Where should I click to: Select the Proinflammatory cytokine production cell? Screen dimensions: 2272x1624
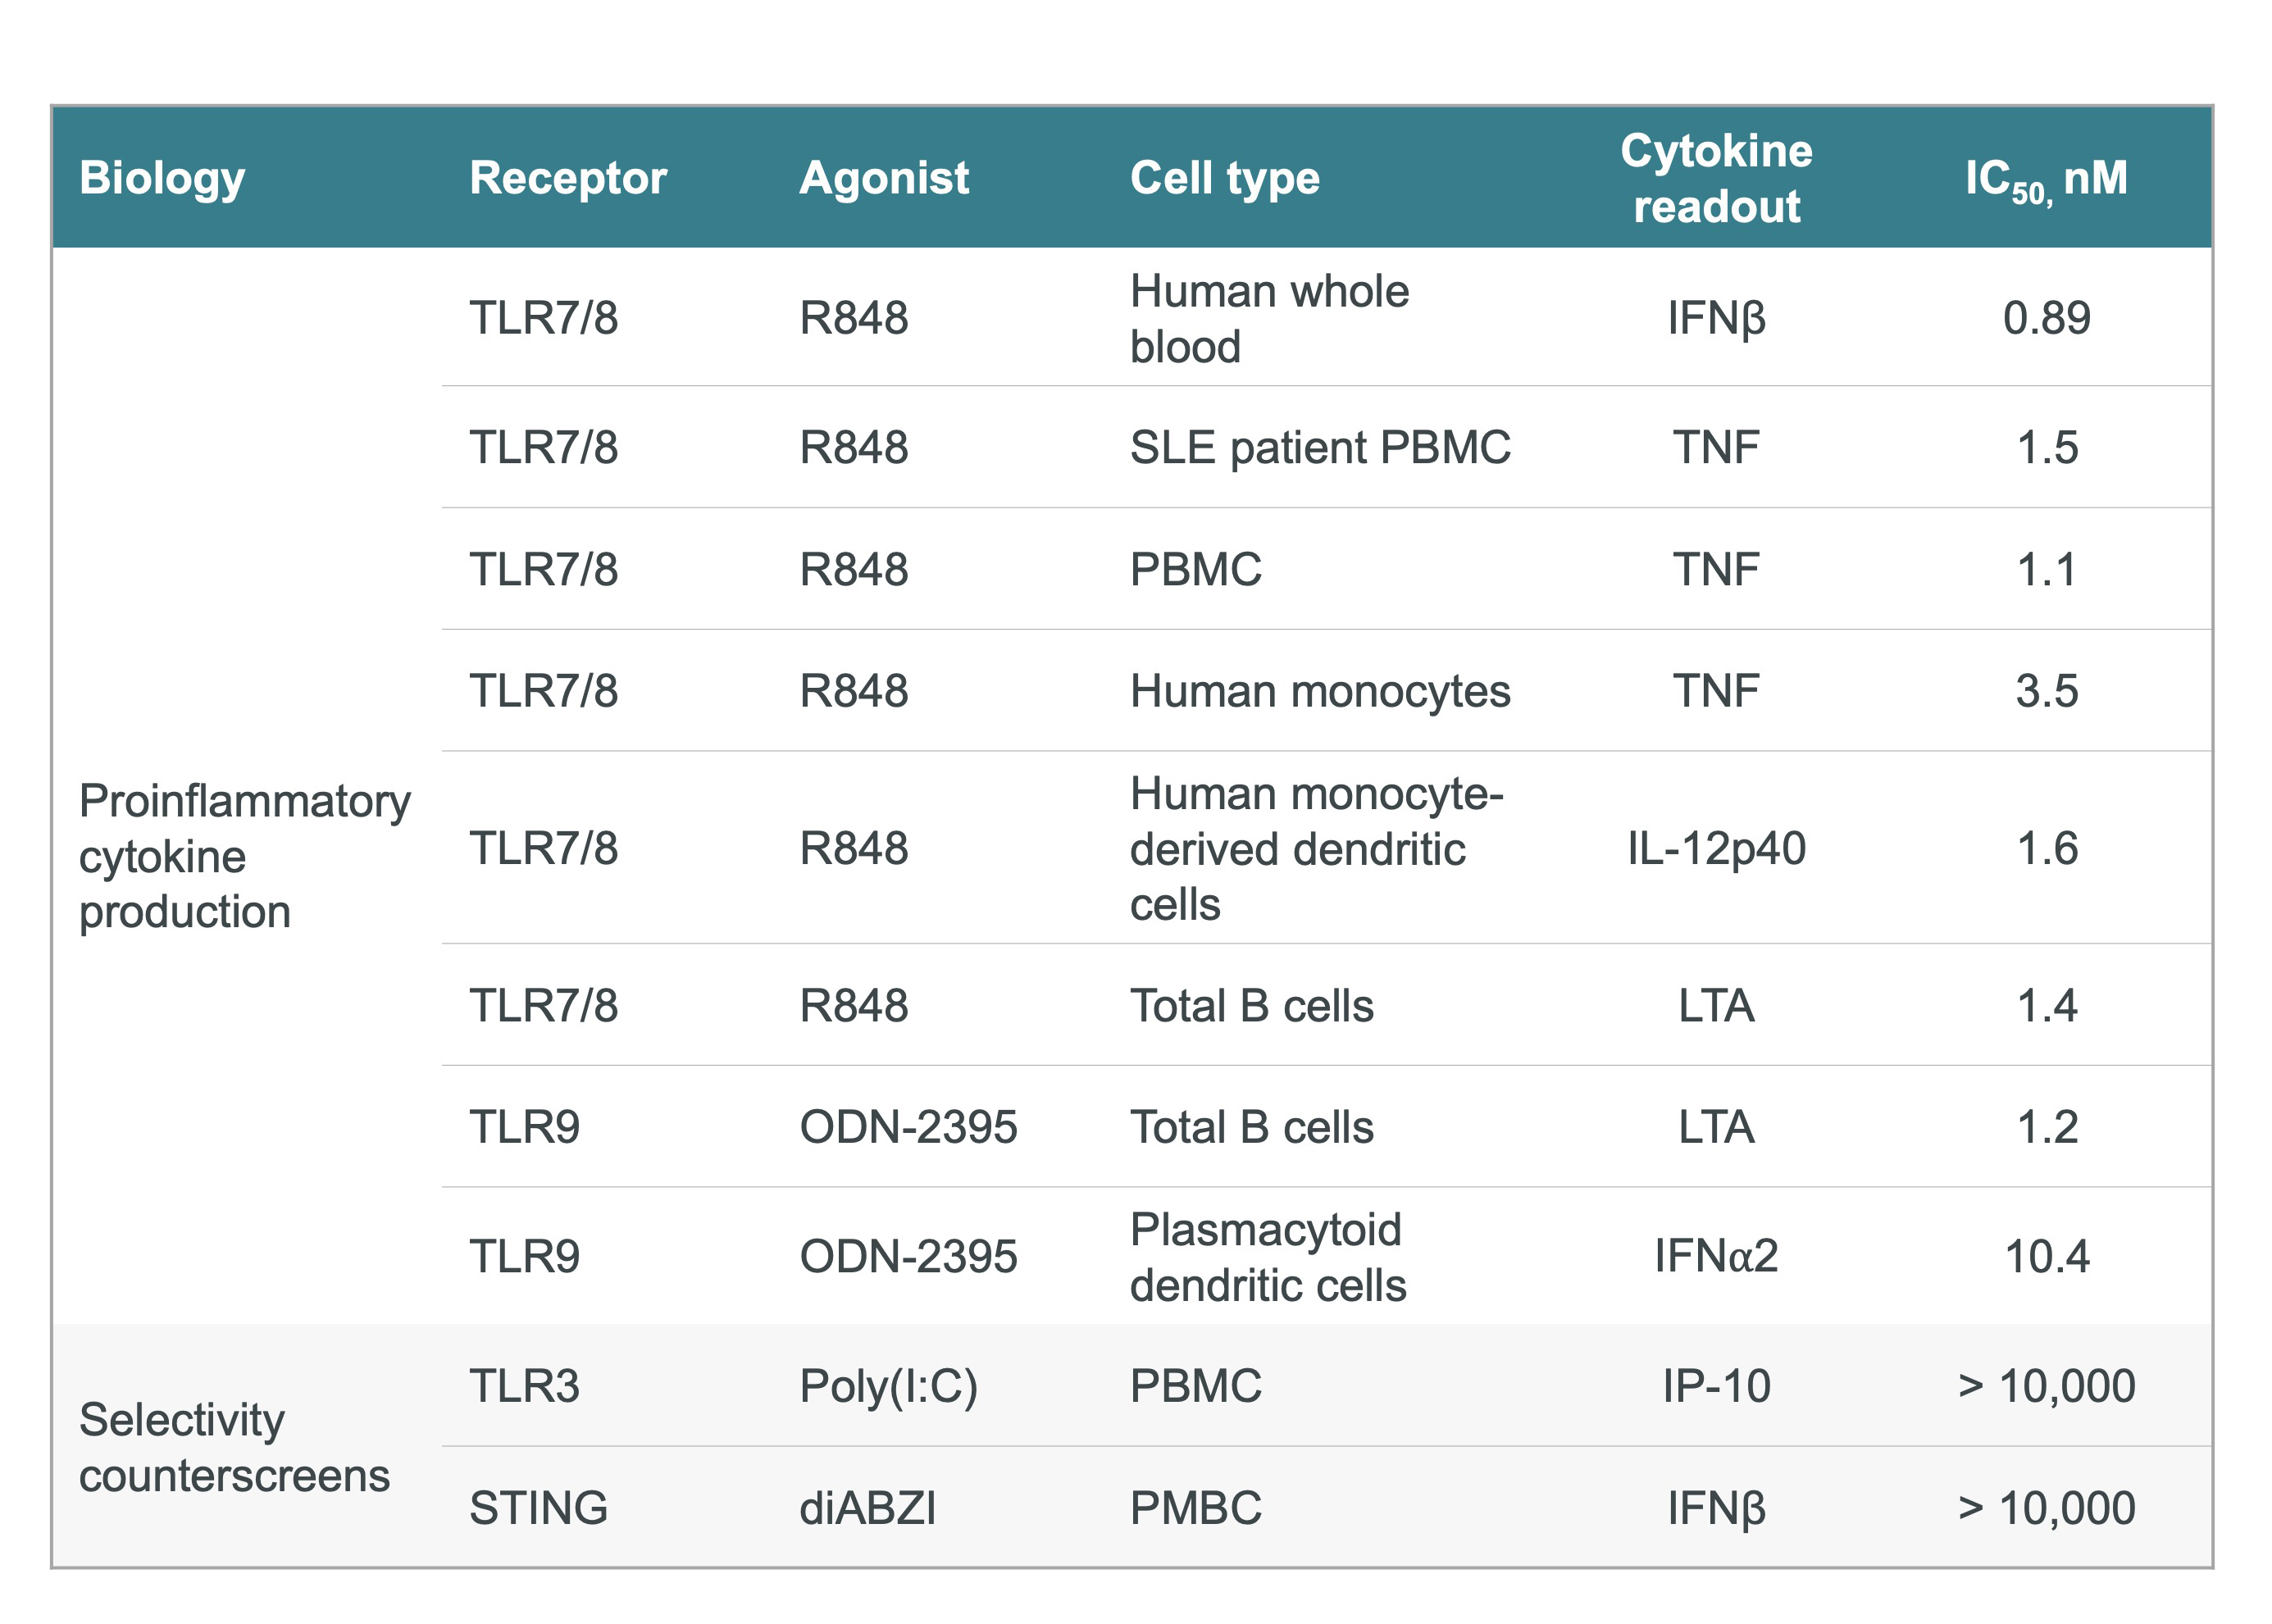244,856
